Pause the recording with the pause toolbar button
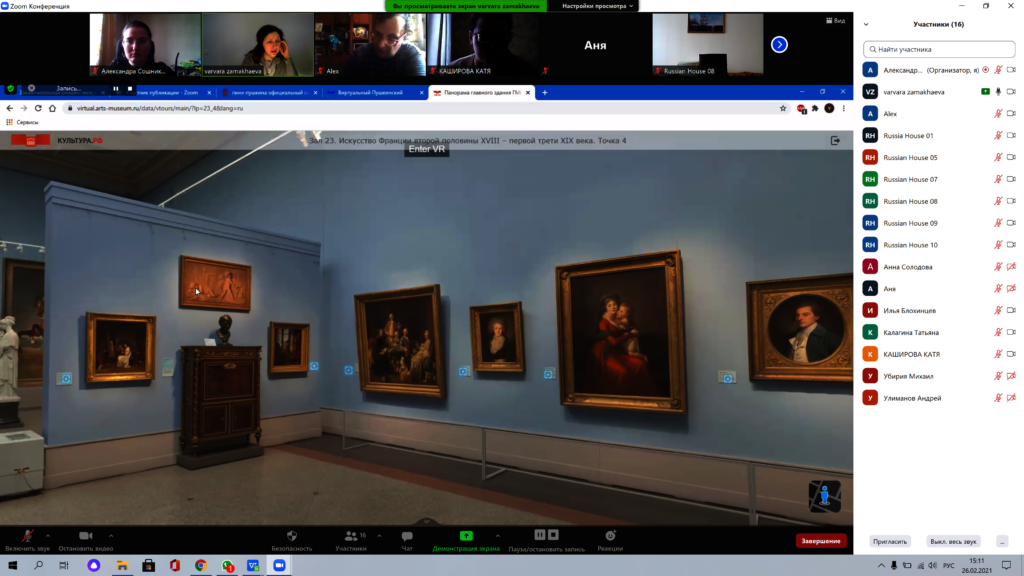Viewport: 1024px width, 576px height. pyautogui.click(x=539, y=535)
